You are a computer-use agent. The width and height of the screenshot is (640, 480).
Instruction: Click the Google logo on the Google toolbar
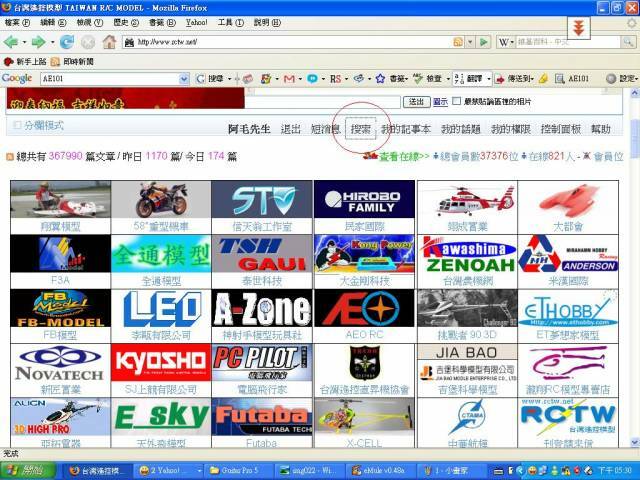(17, 78)
